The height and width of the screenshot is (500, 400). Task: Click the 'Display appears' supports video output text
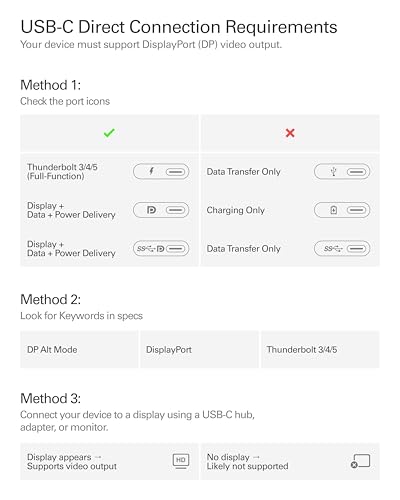[72, 461]
